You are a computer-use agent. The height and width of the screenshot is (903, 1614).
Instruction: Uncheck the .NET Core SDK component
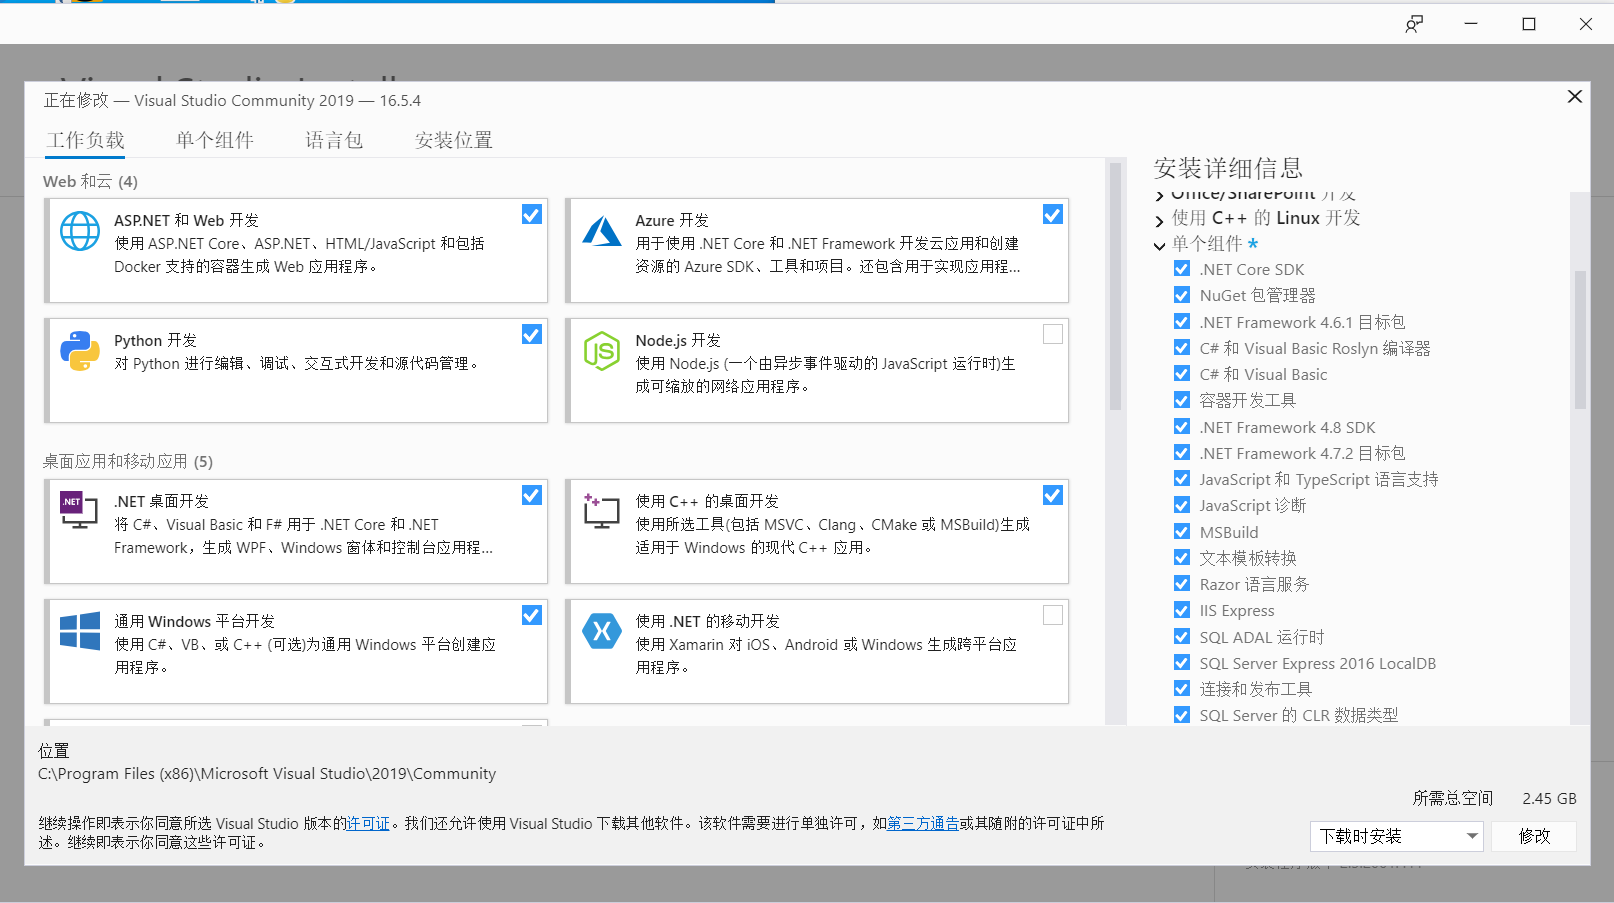coord(1182,269)
